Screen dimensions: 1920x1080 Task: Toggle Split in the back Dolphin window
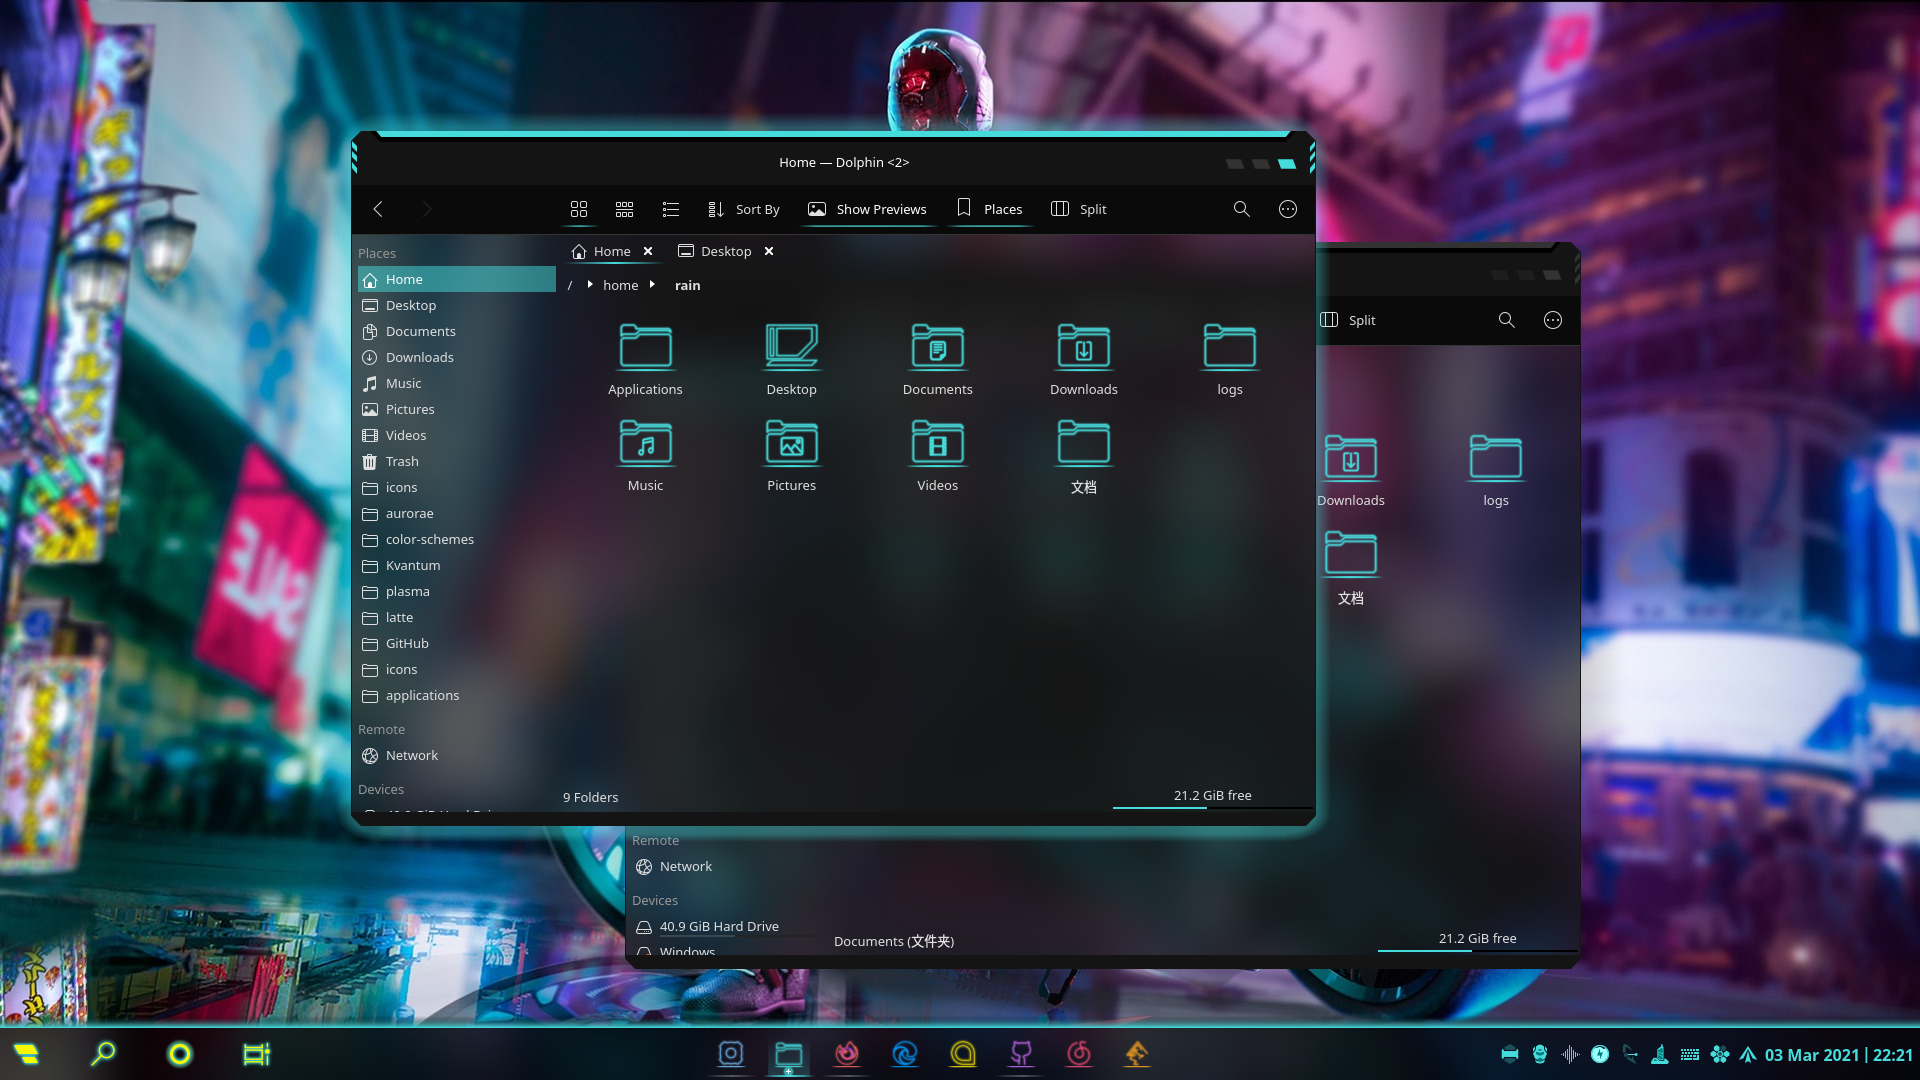coord(1348,320)
